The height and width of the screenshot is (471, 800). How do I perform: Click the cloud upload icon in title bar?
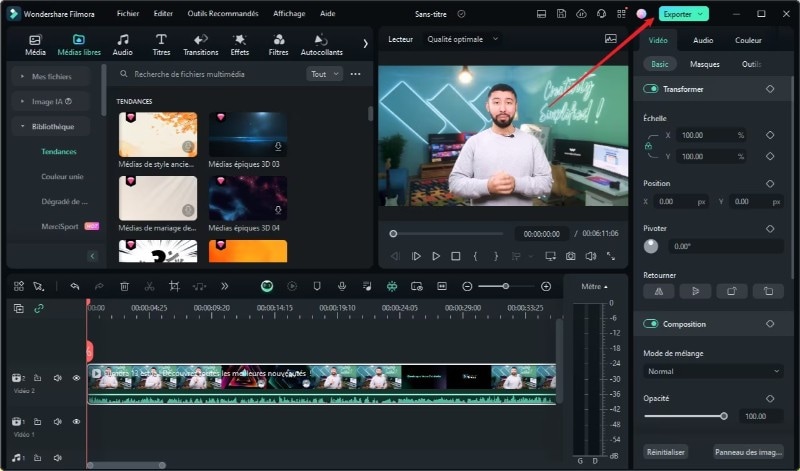(x=581, y=14)
